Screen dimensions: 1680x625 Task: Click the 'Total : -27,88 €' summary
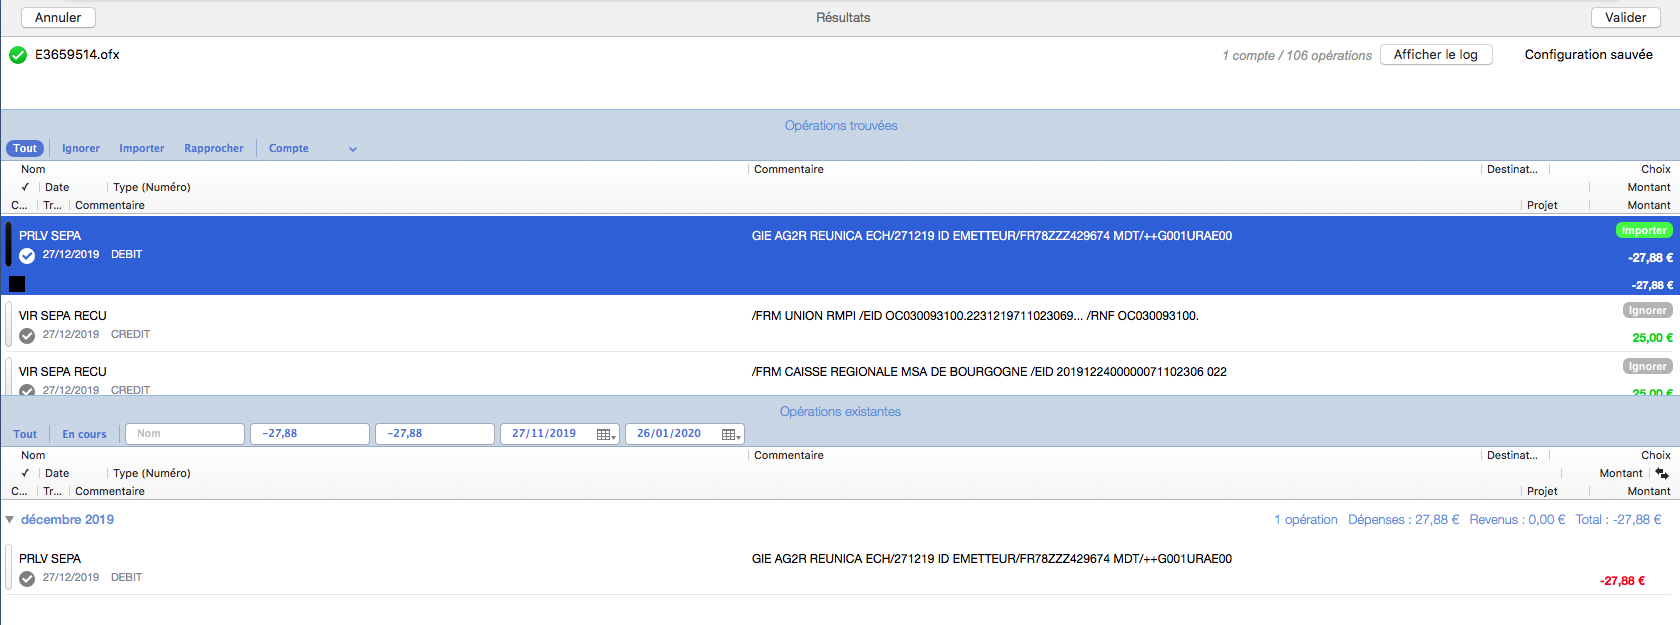click(x=1618, y=520)
